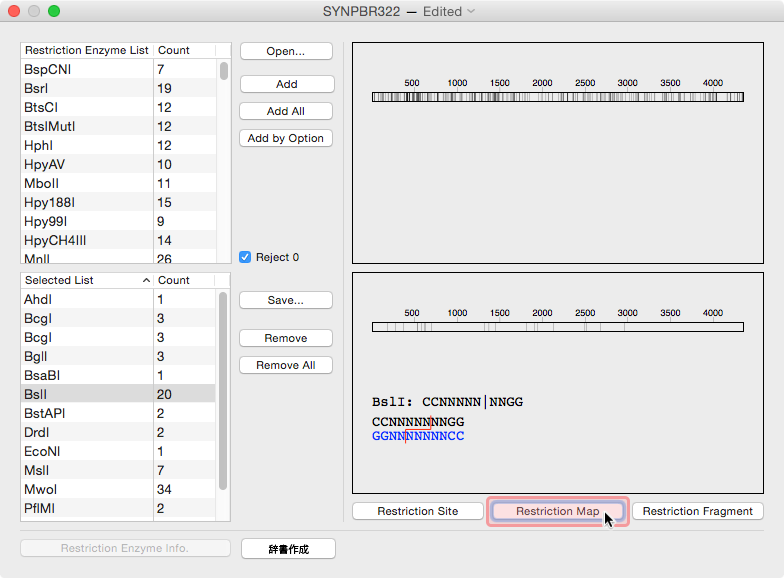Select the Restriction Fragment view
The width and height of the screenshot is (784, 578).
(x=697, y=511)
